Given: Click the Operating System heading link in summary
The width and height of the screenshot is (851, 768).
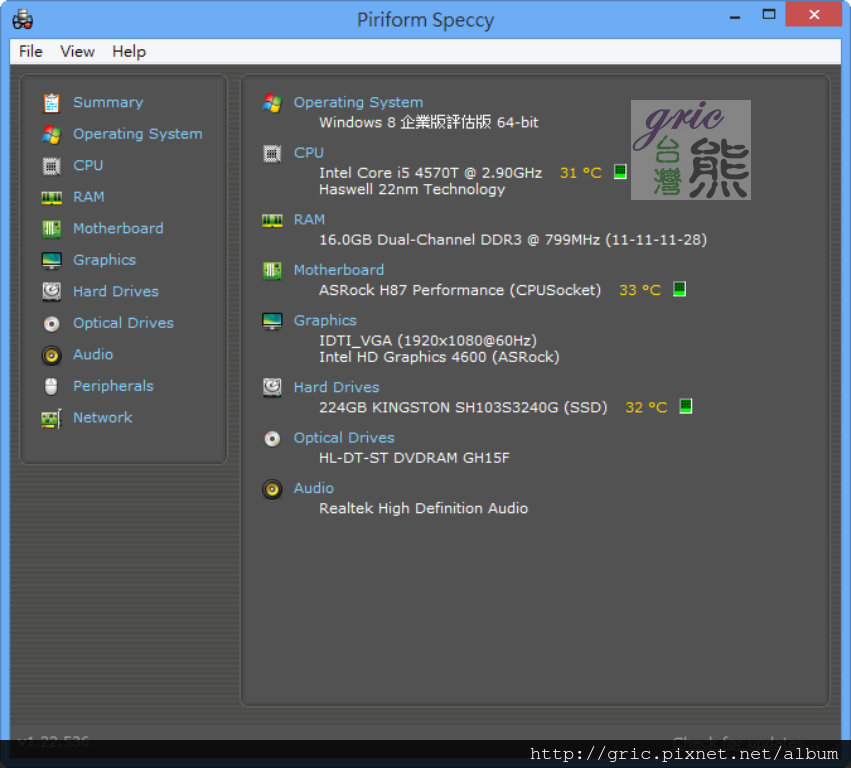Looking at the screenshot, I should (358, 103).
